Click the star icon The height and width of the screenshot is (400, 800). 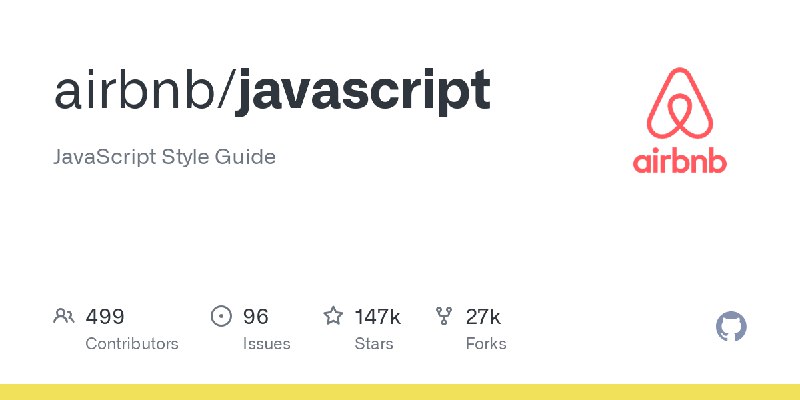(x=333, y=316)
